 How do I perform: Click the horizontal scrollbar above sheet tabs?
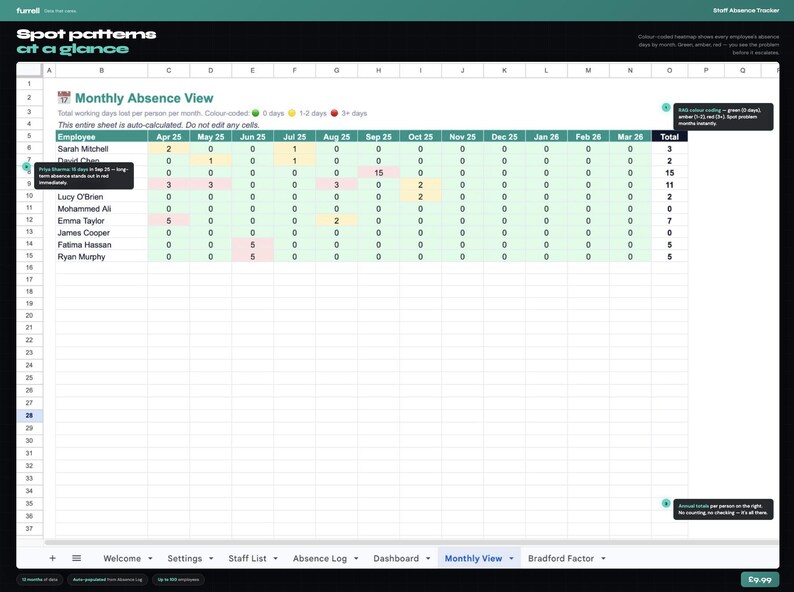pyautogui.click(x=411, y=542)
